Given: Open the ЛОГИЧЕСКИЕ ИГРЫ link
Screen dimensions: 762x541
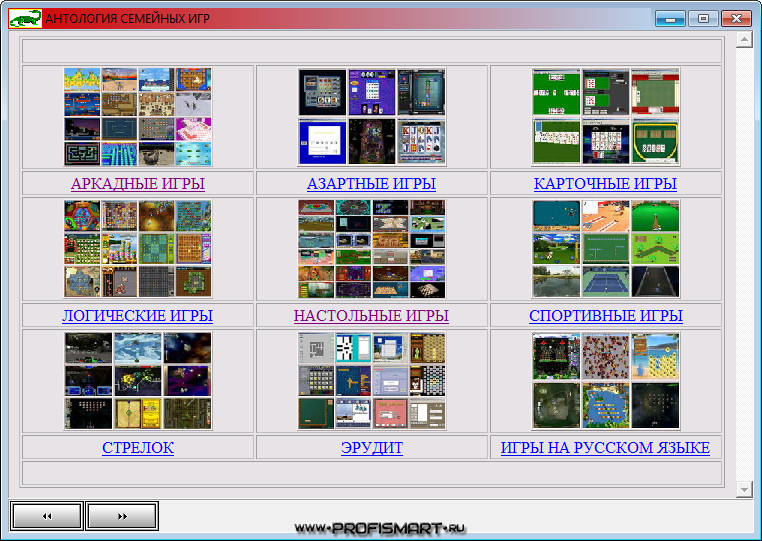Looking at the screenshot, I should 138,315.
